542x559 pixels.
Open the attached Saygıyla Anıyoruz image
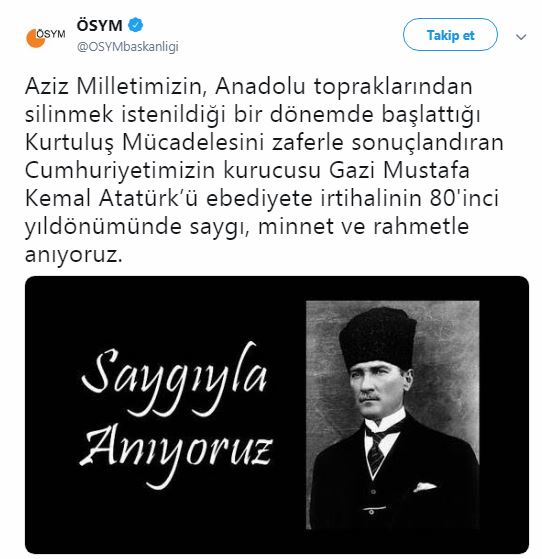277,415
